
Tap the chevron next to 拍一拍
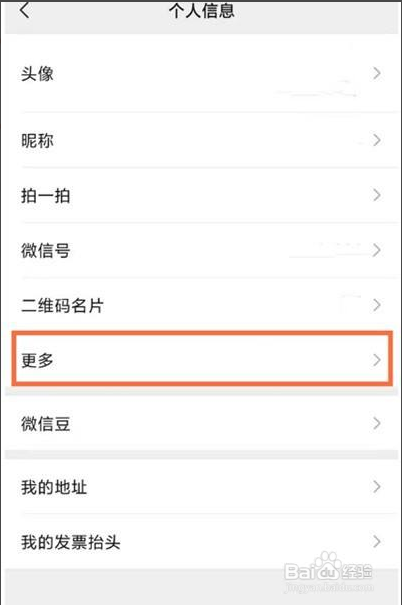(377, 195)
